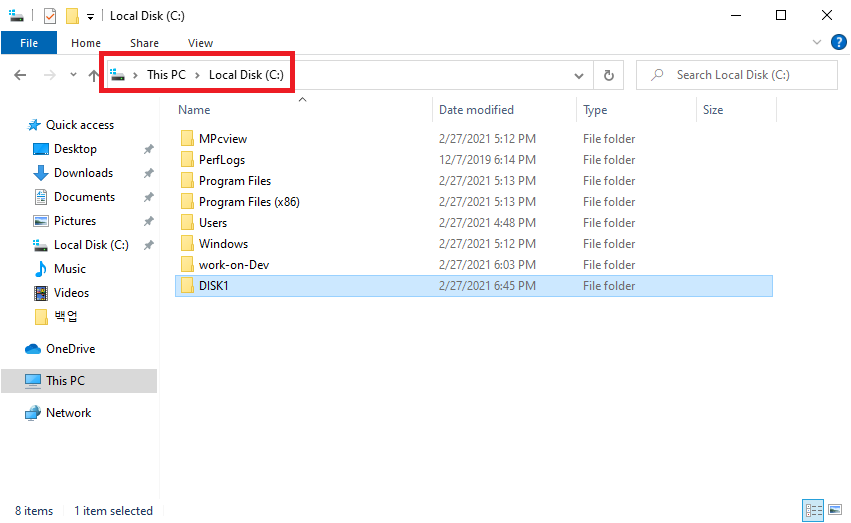Screen dimensions: 851x523
Task: Open Music in the navigation pane
Action: [69, 269]
